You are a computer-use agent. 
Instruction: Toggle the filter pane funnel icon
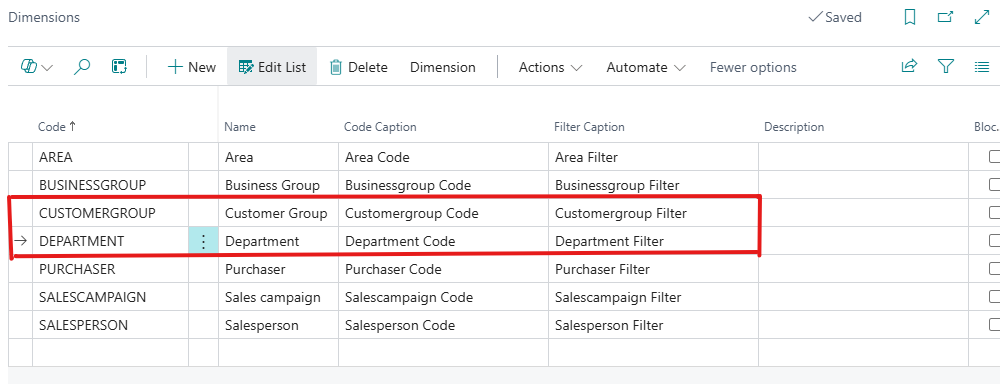(x=946, y=66)
